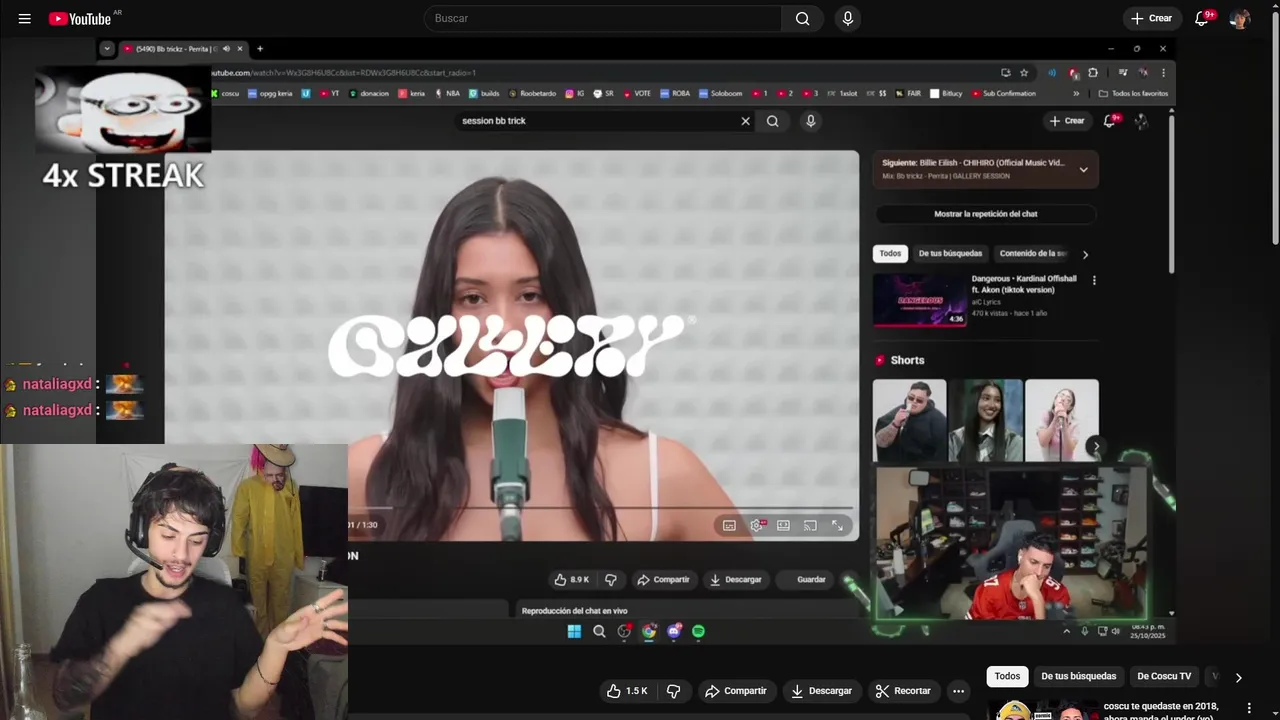This screenshot has width=1280, height=720.
Task: Select the De tus búsquedas chip beside De Coscu TV
Action: tap(1078, 676)
